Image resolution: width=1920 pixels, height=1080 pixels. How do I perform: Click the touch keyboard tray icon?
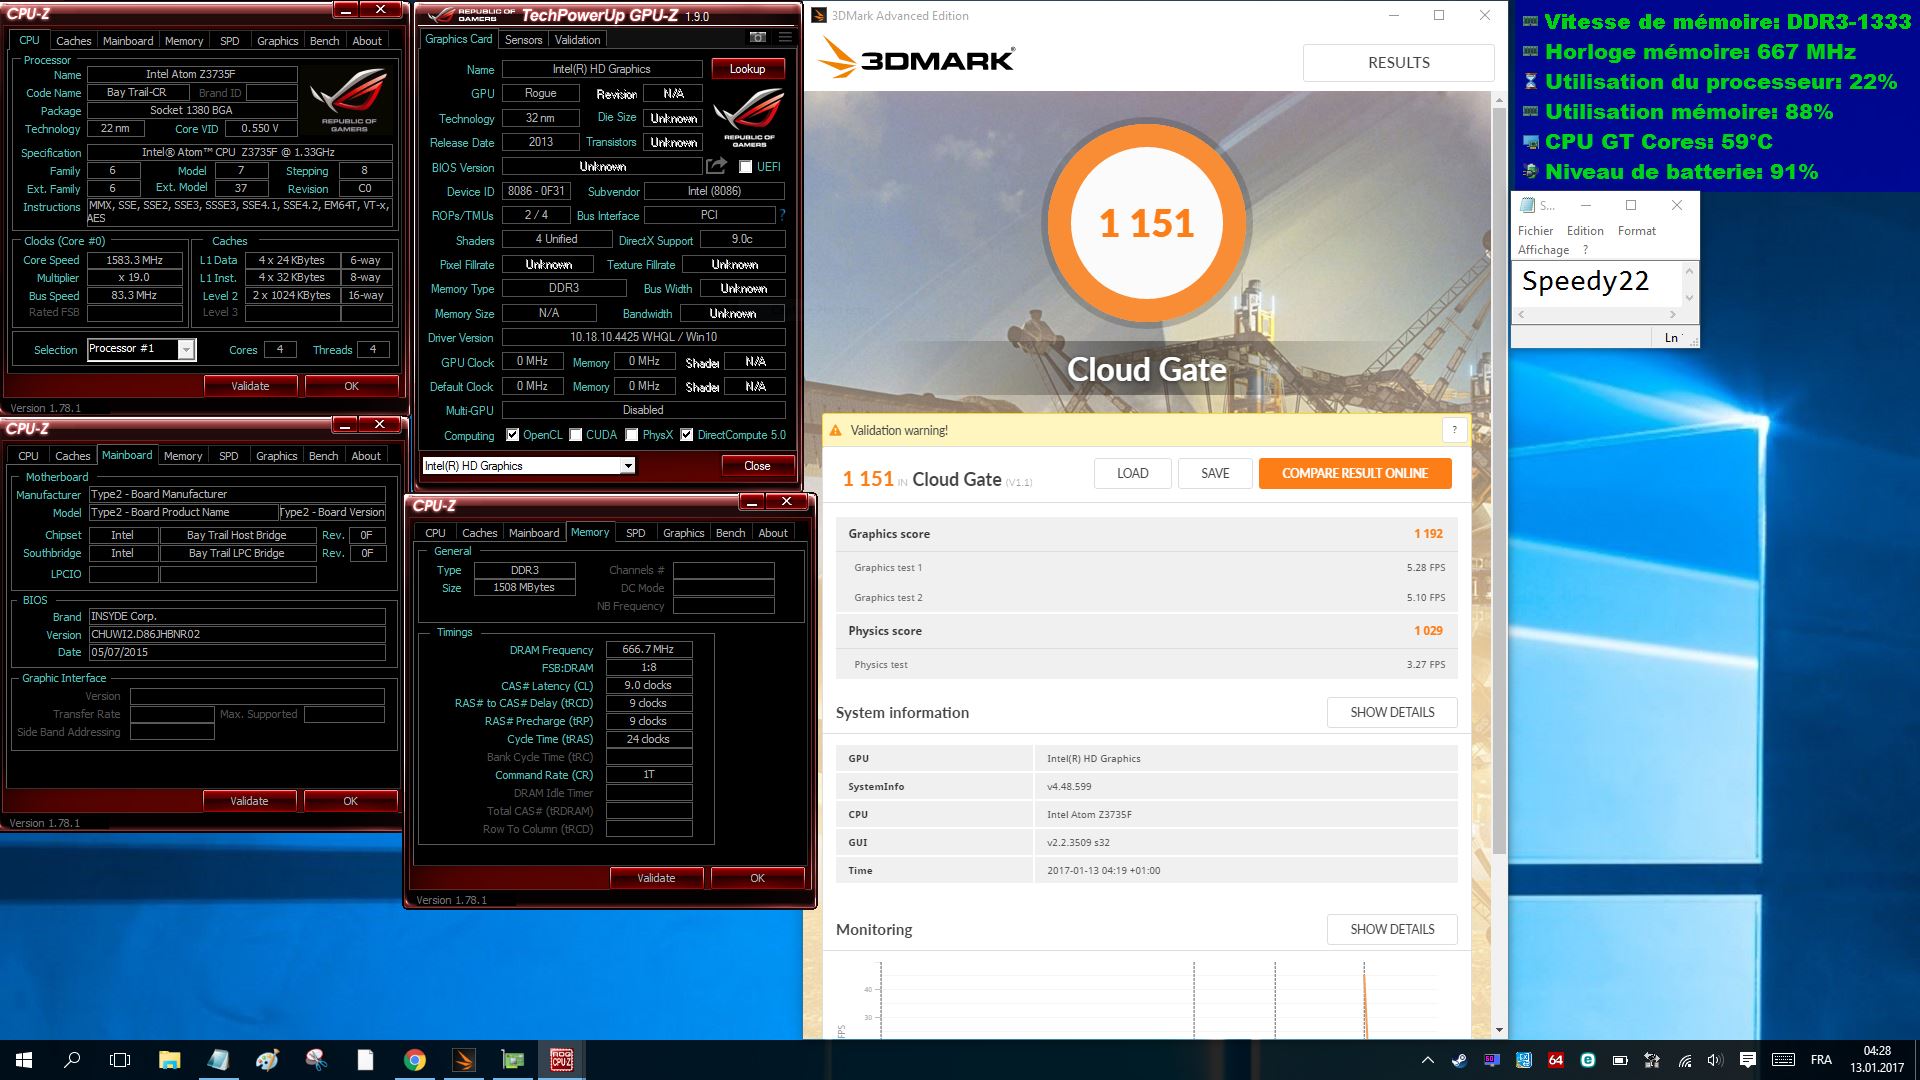click(1783, 1060)
